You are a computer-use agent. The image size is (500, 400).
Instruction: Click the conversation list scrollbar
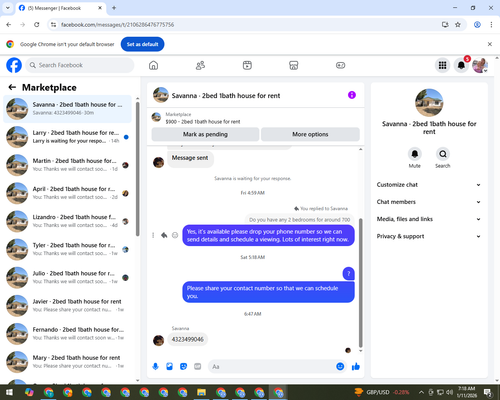(x=138, y=169)
